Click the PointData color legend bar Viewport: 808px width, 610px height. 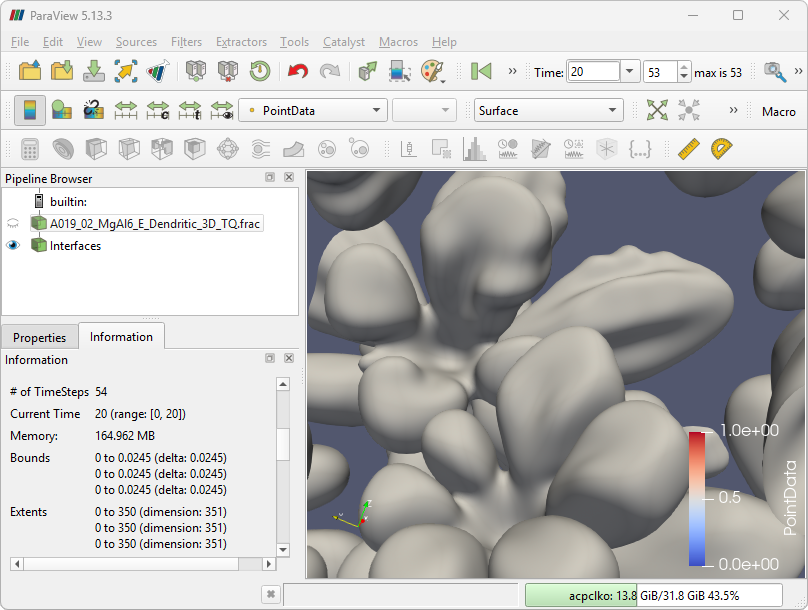[697, 499]
